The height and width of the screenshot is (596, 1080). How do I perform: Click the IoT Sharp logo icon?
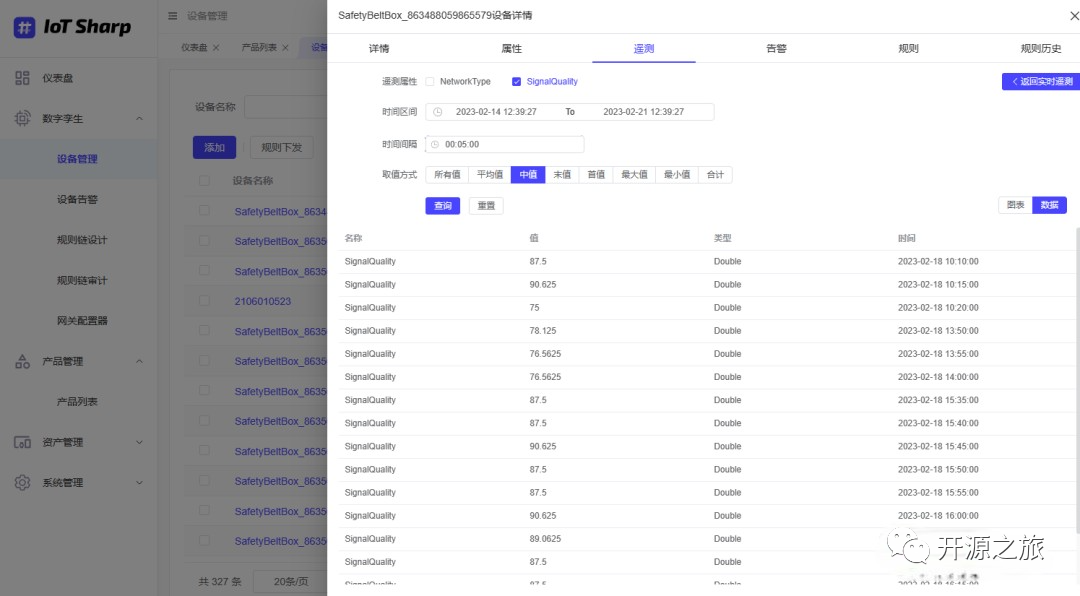click(x=22, y=27)
